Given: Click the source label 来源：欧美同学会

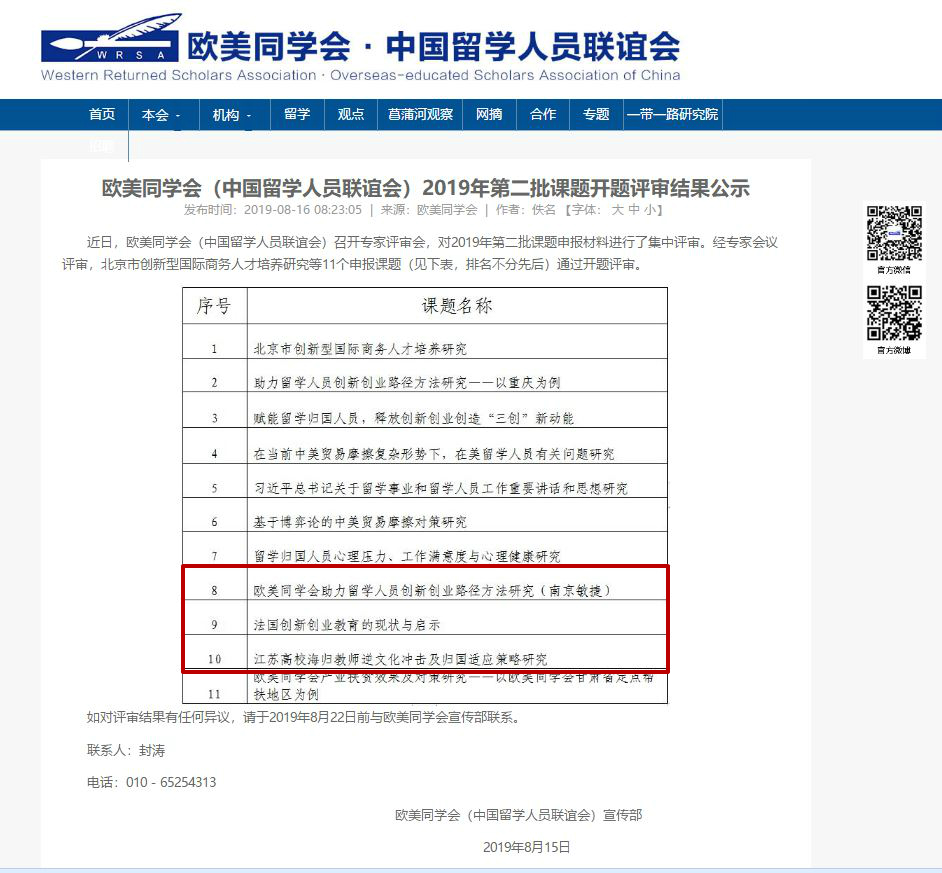Looking at the screenshot, I should pos(429,210).
